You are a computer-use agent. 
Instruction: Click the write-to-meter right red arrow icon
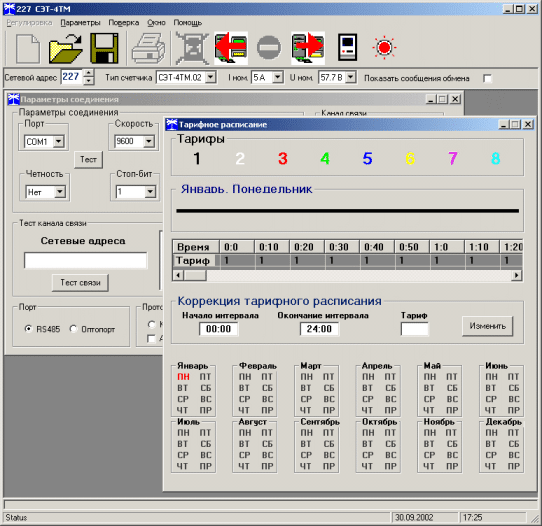tap(308, 48)
